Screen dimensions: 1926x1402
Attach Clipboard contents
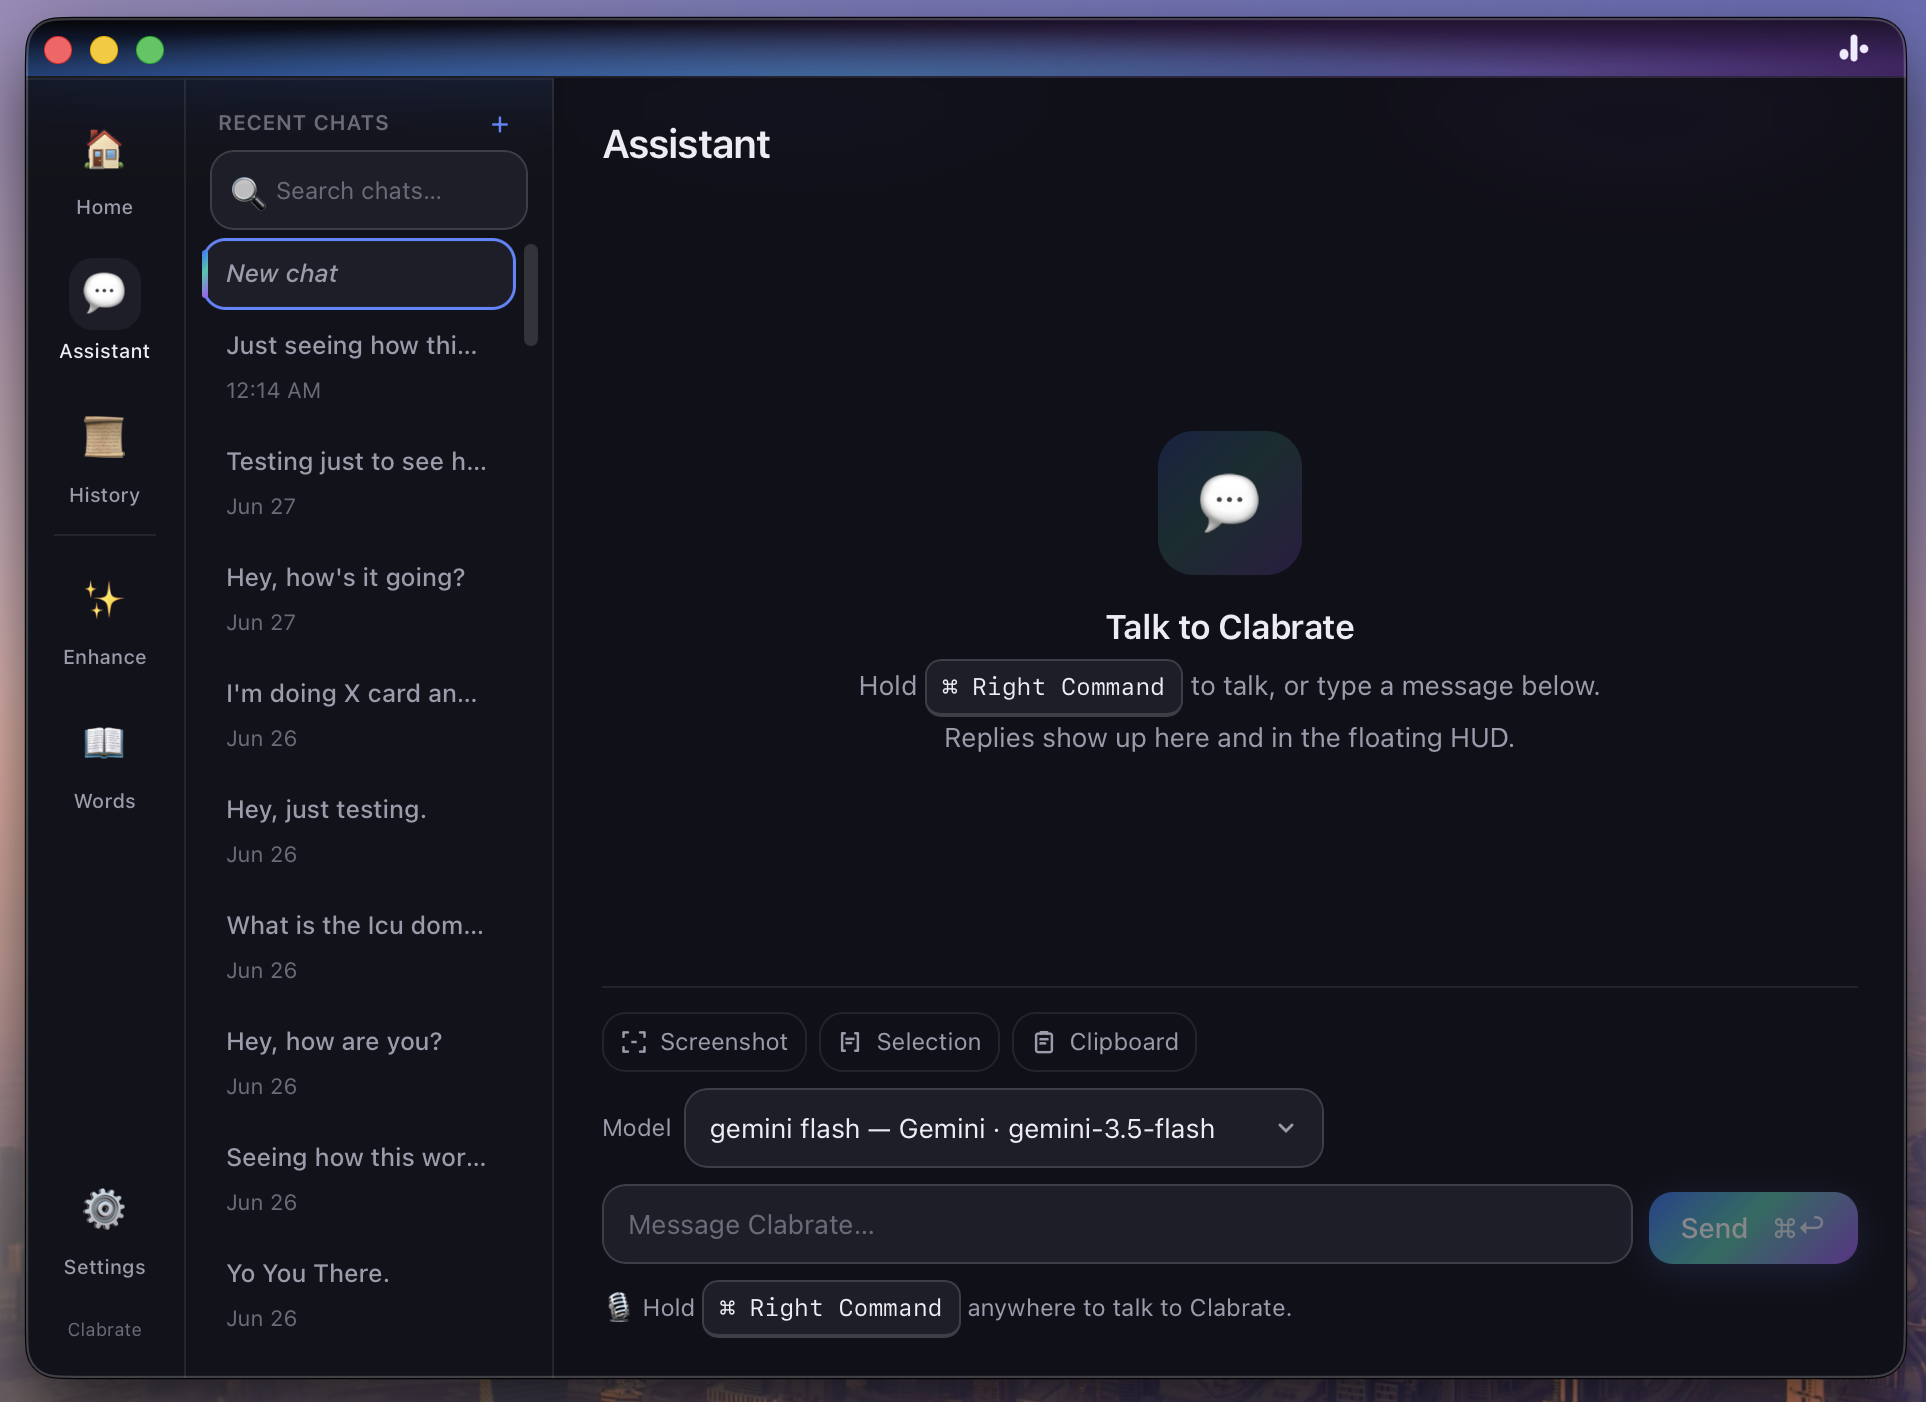point(1104,1042)
